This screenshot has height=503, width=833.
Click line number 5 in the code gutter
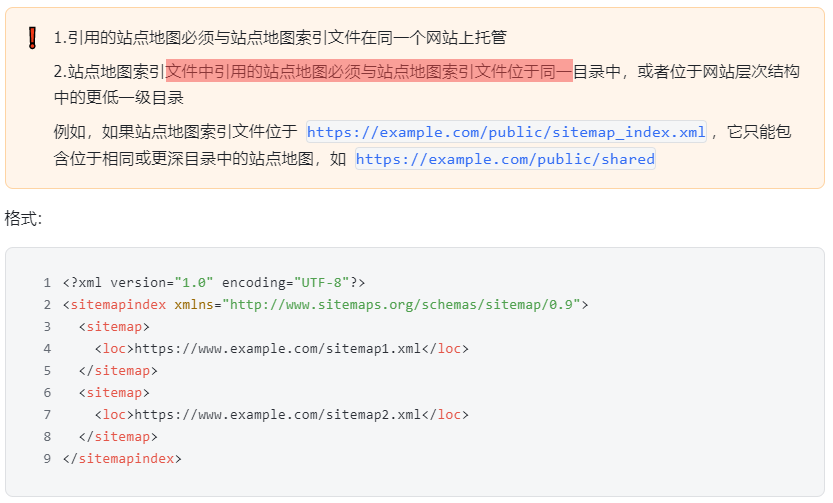(47, 371)
